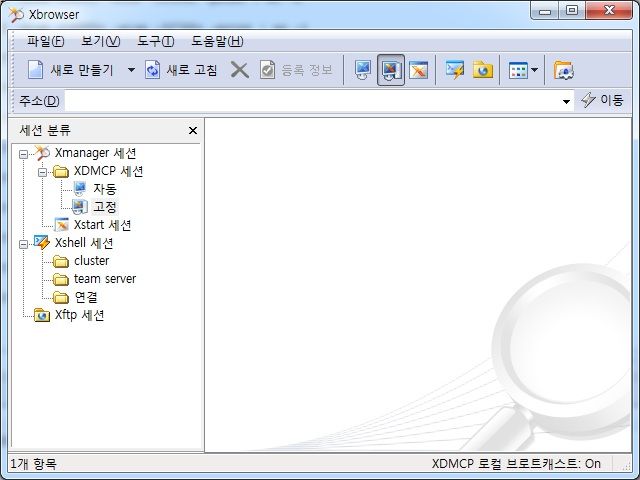Select Xftp 세션 in the tree

(x=80, y=315)
